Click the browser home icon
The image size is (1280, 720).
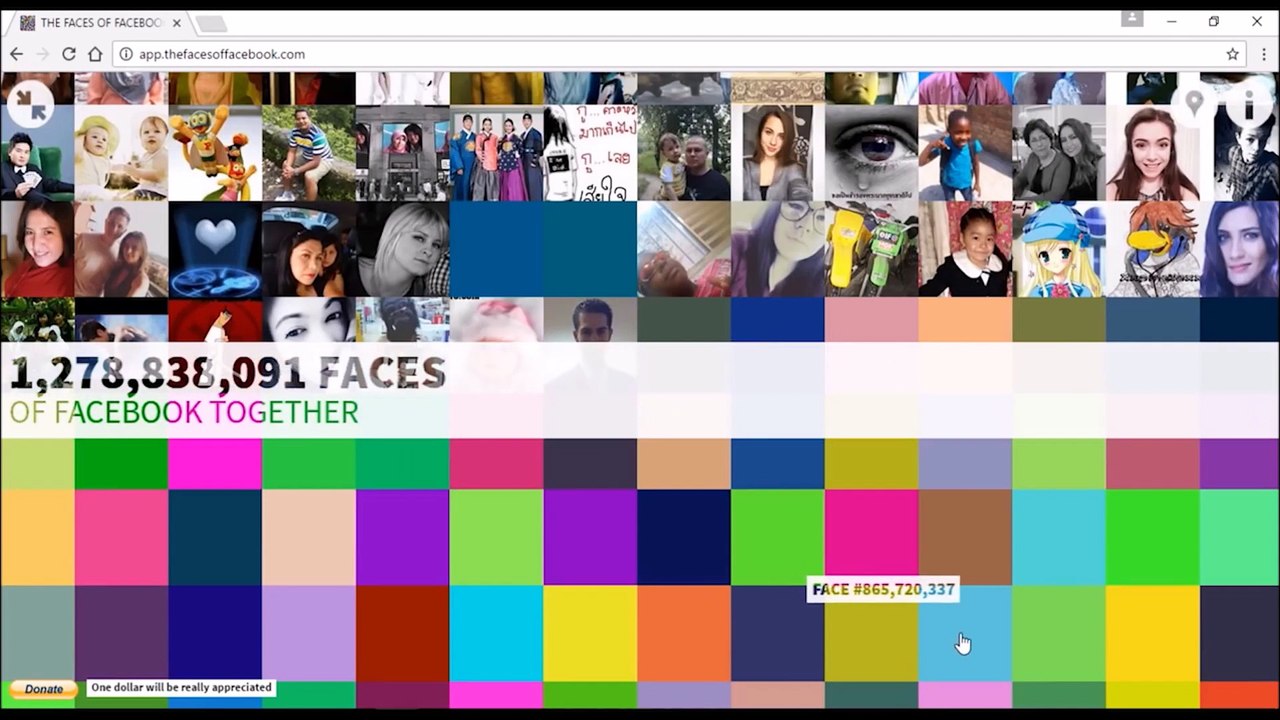click(x=95, y=54)
